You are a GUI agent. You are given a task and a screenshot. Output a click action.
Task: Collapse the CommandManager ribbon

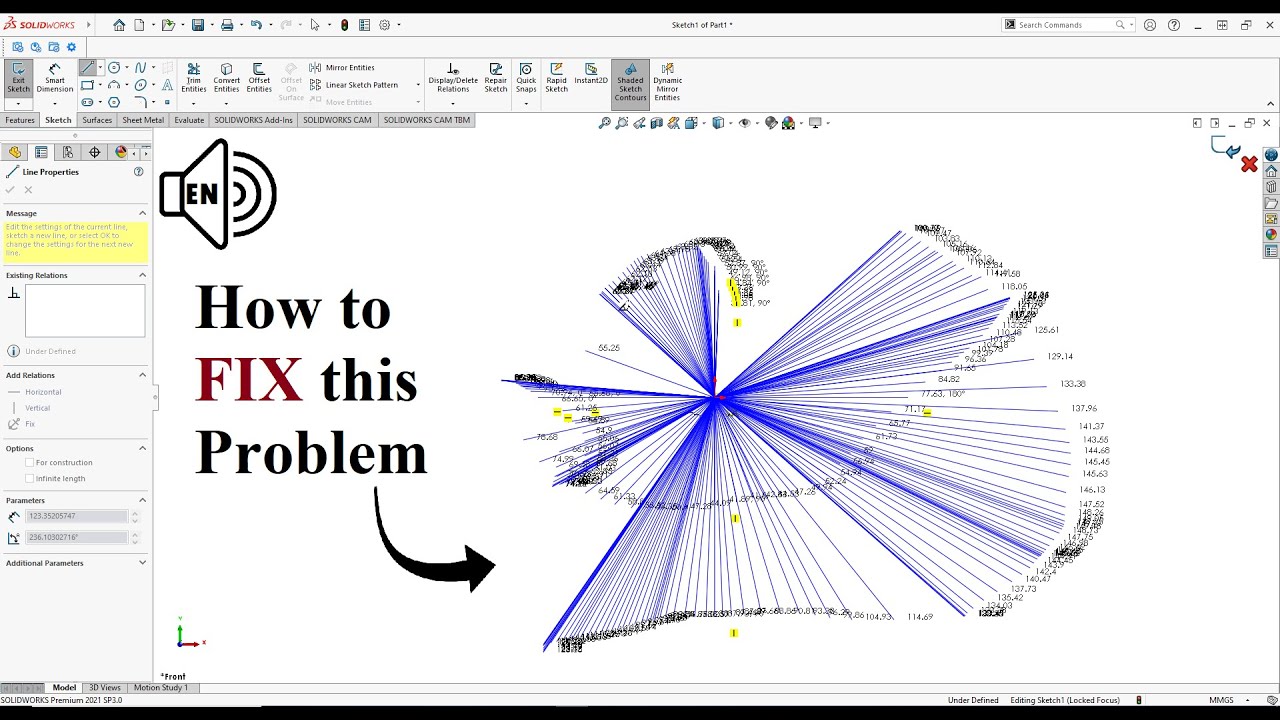(1270, 103)
